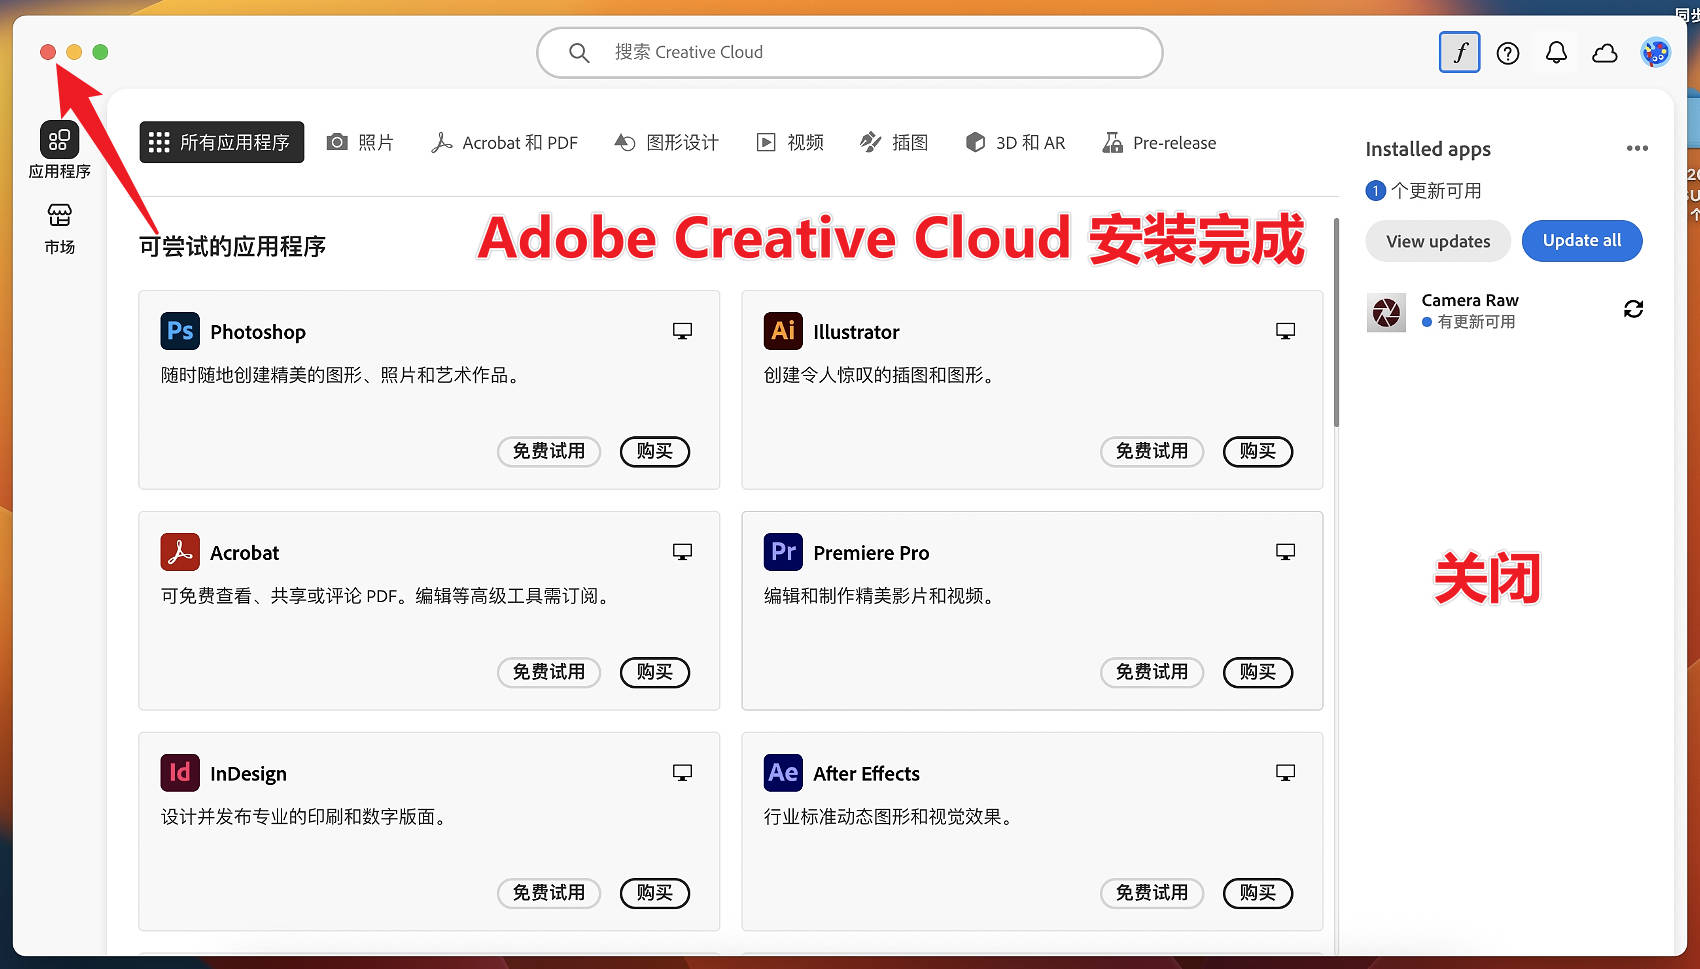
Task: Select the 所有应用程序 tab
Action: [x=221, y=143]
